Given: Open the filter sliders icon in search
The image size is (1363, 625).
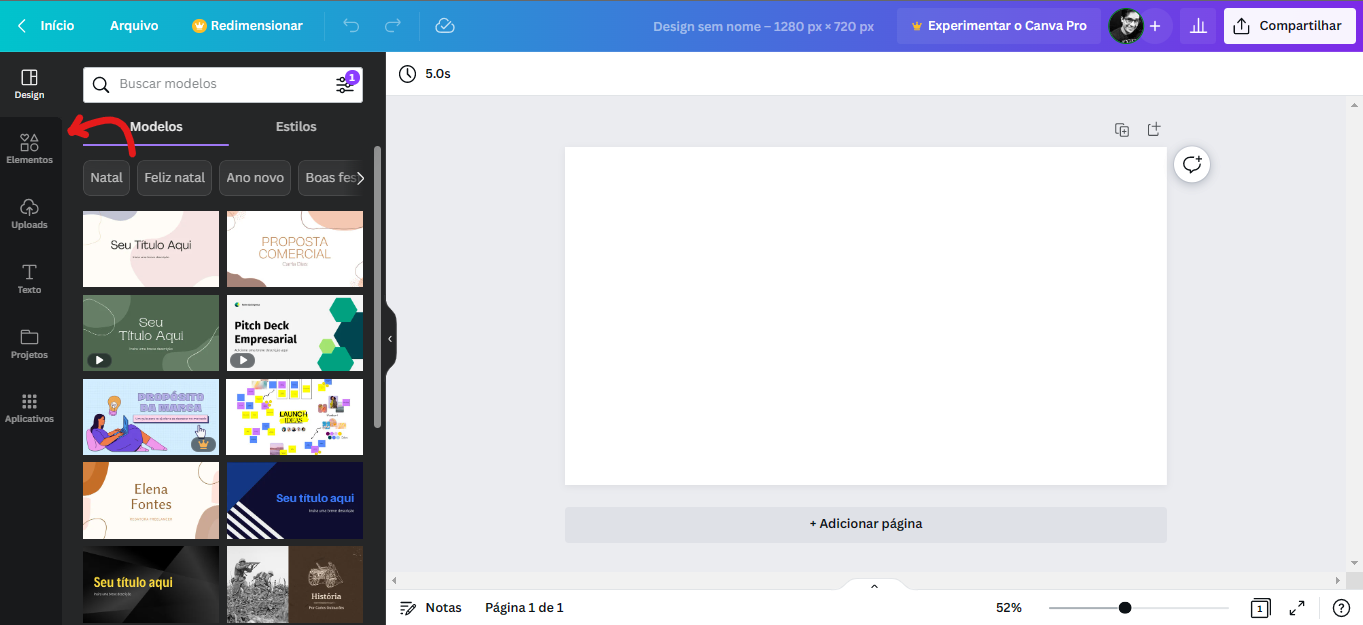Looking at the screenshot, I should click(x=345, y=85).
